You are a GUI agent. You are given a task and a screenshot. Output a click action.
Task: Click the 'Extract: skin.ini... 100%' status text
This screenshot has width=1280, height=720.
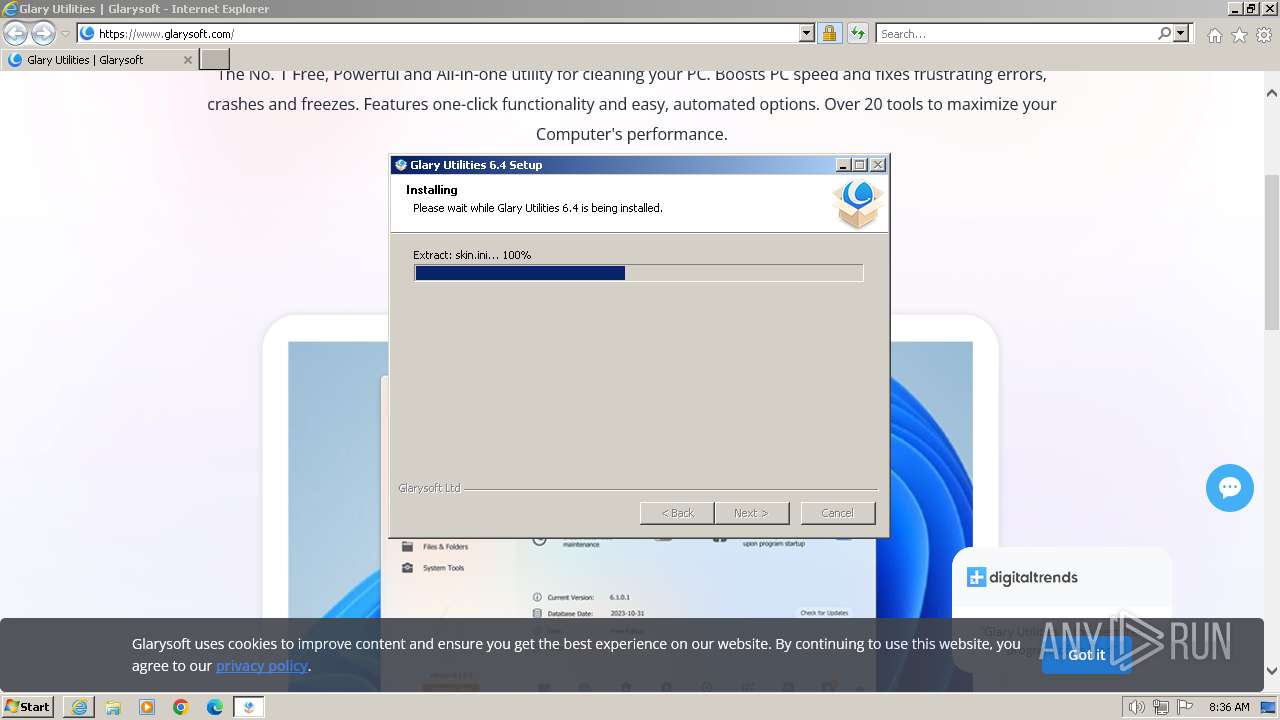(472, 255)
